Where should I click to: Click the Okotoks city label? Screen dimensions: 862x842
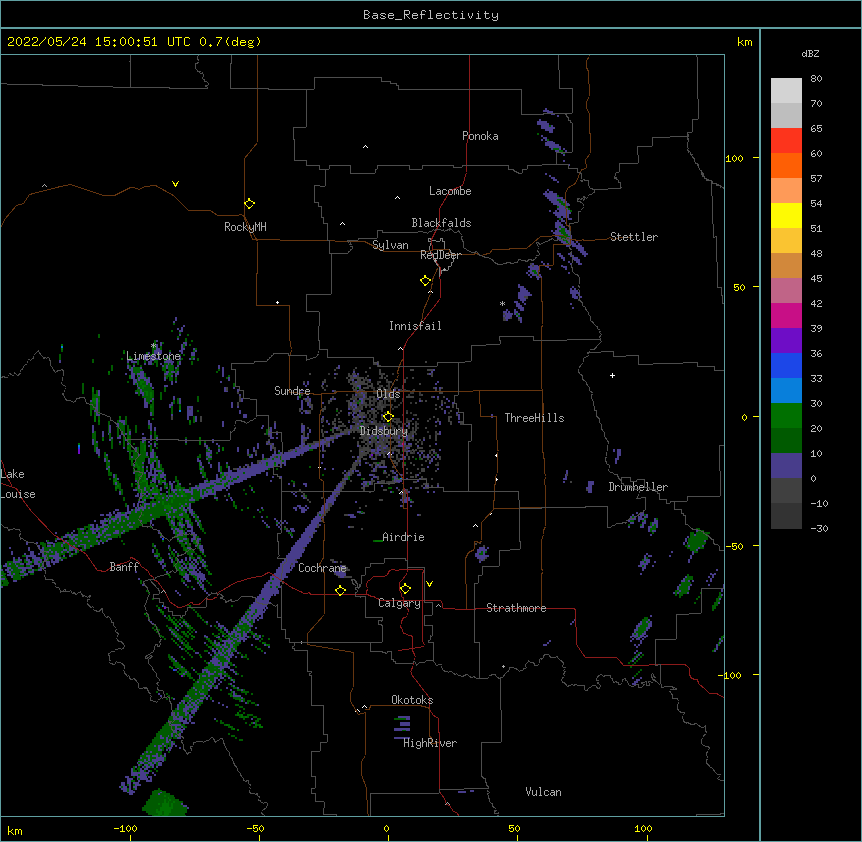[x=412, y=700]
